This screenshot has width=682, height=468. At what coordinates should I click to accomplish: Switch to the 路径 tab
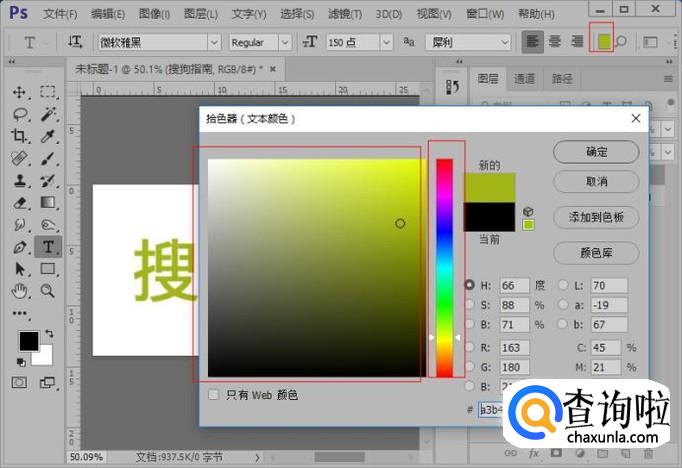[x=562, y=78]
